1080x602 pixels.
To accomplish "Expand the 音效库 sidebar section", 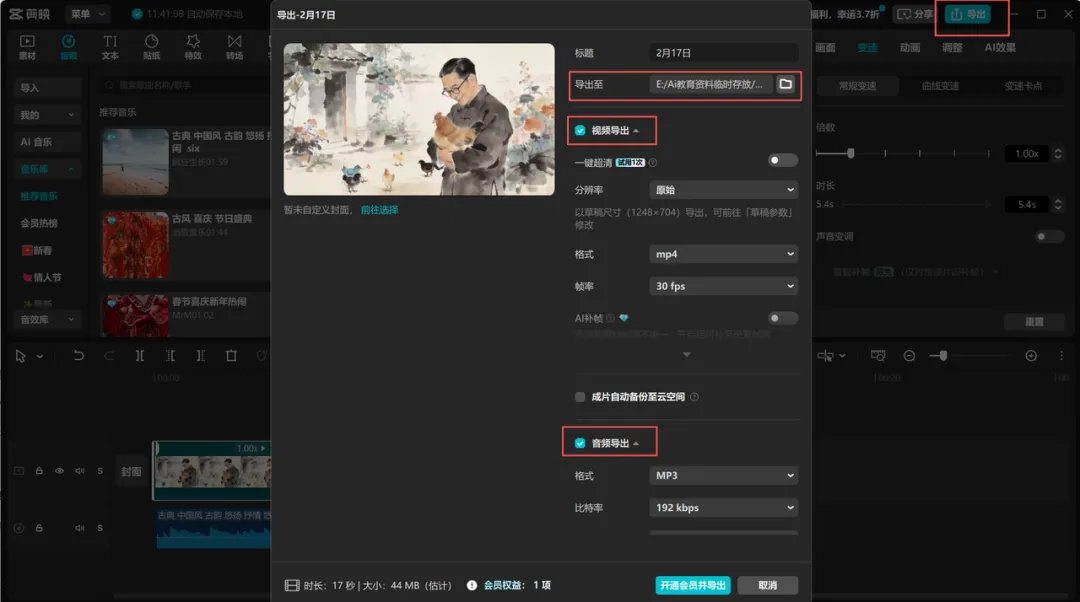I will pyautogui.click(x=47, y=320).
